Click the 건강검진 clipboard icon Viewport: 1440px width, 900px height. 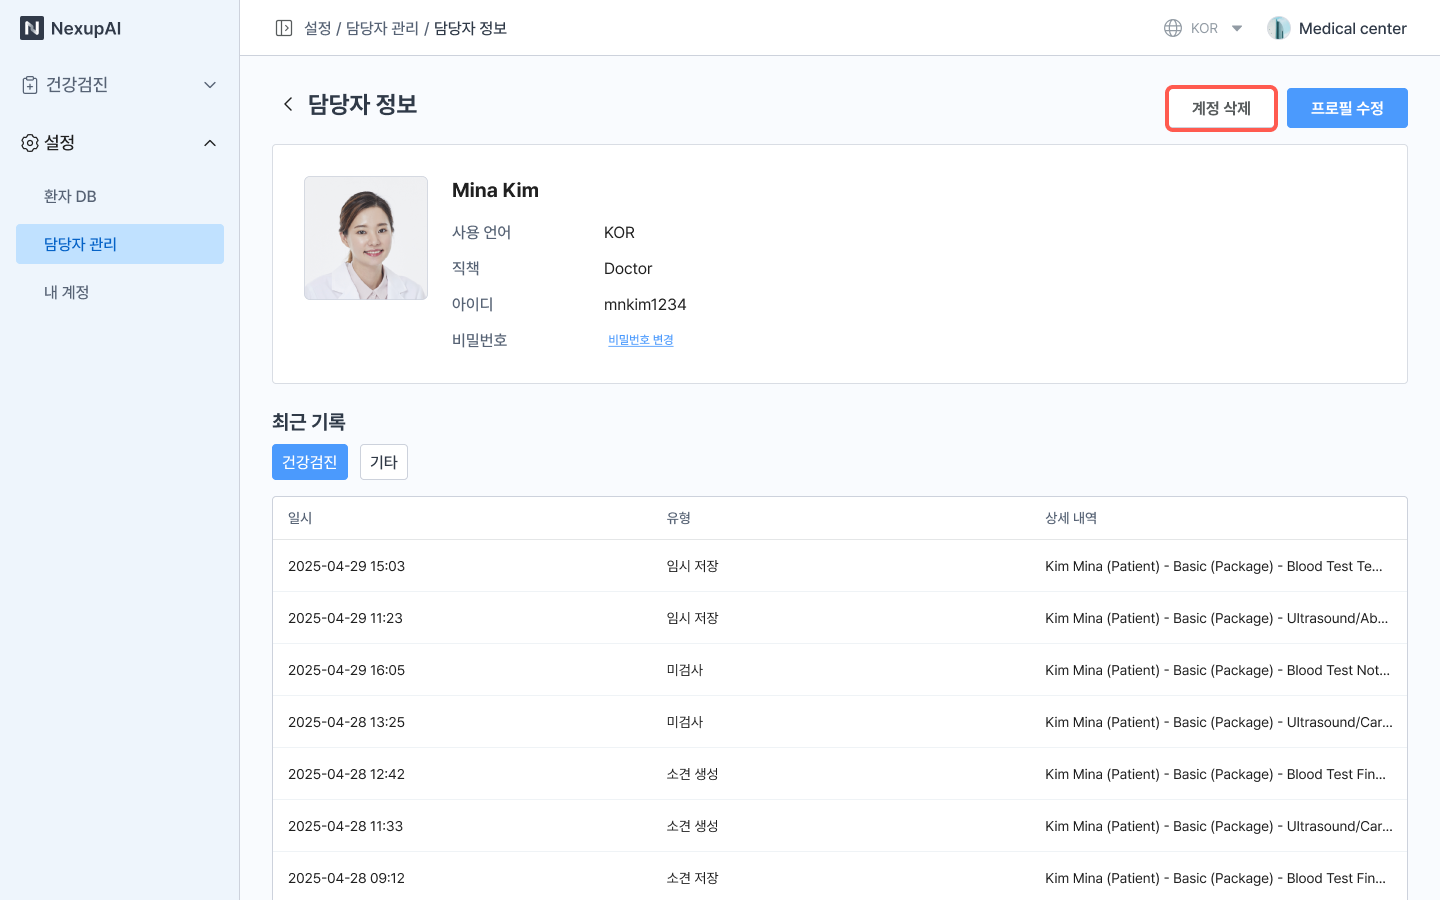(x=30, y=85)
